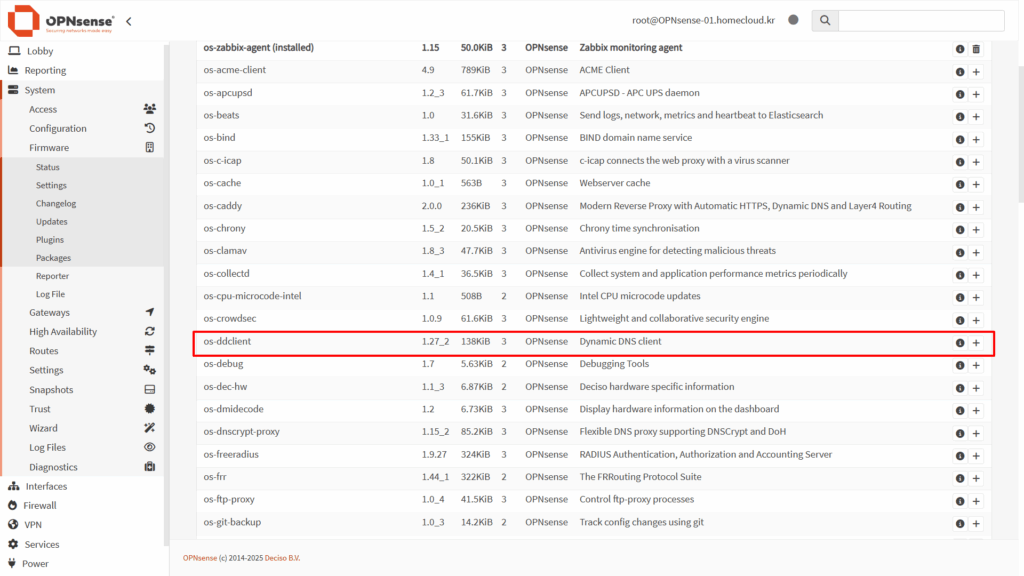Collapse the Firmware submenu

coord(49,148)
